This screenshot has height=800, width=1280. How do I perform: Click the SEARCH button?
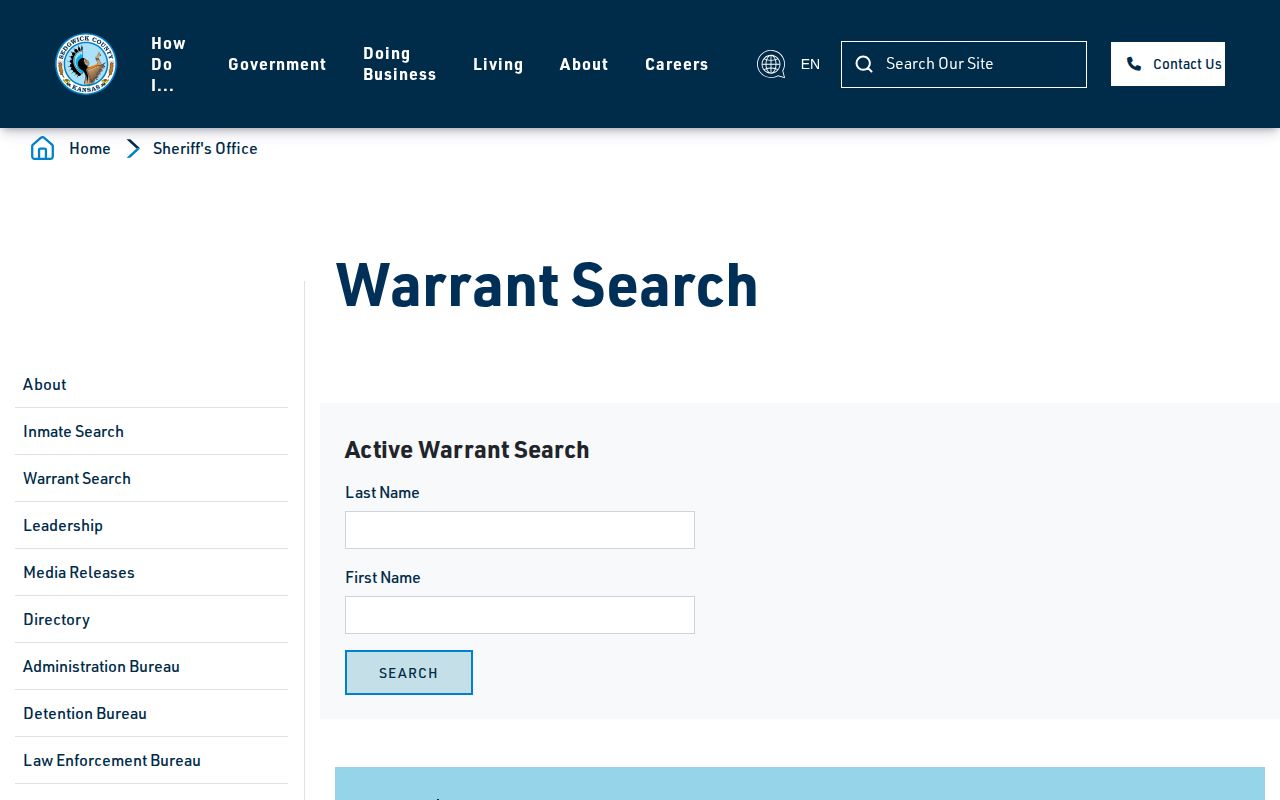(x=409, y=673)
